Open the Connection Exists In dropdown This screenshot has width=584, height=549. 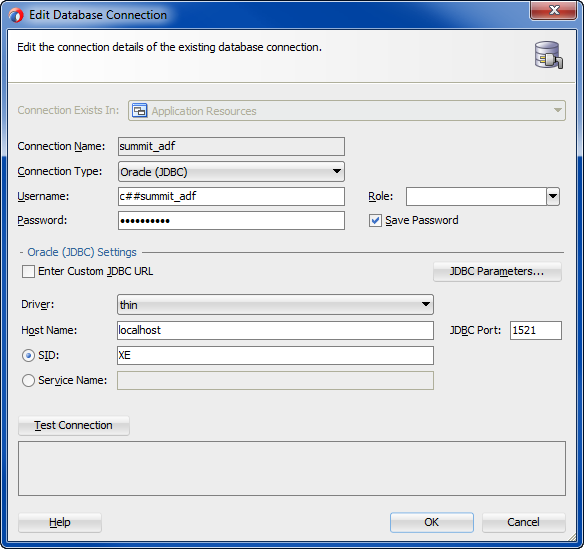pos(347,111)
